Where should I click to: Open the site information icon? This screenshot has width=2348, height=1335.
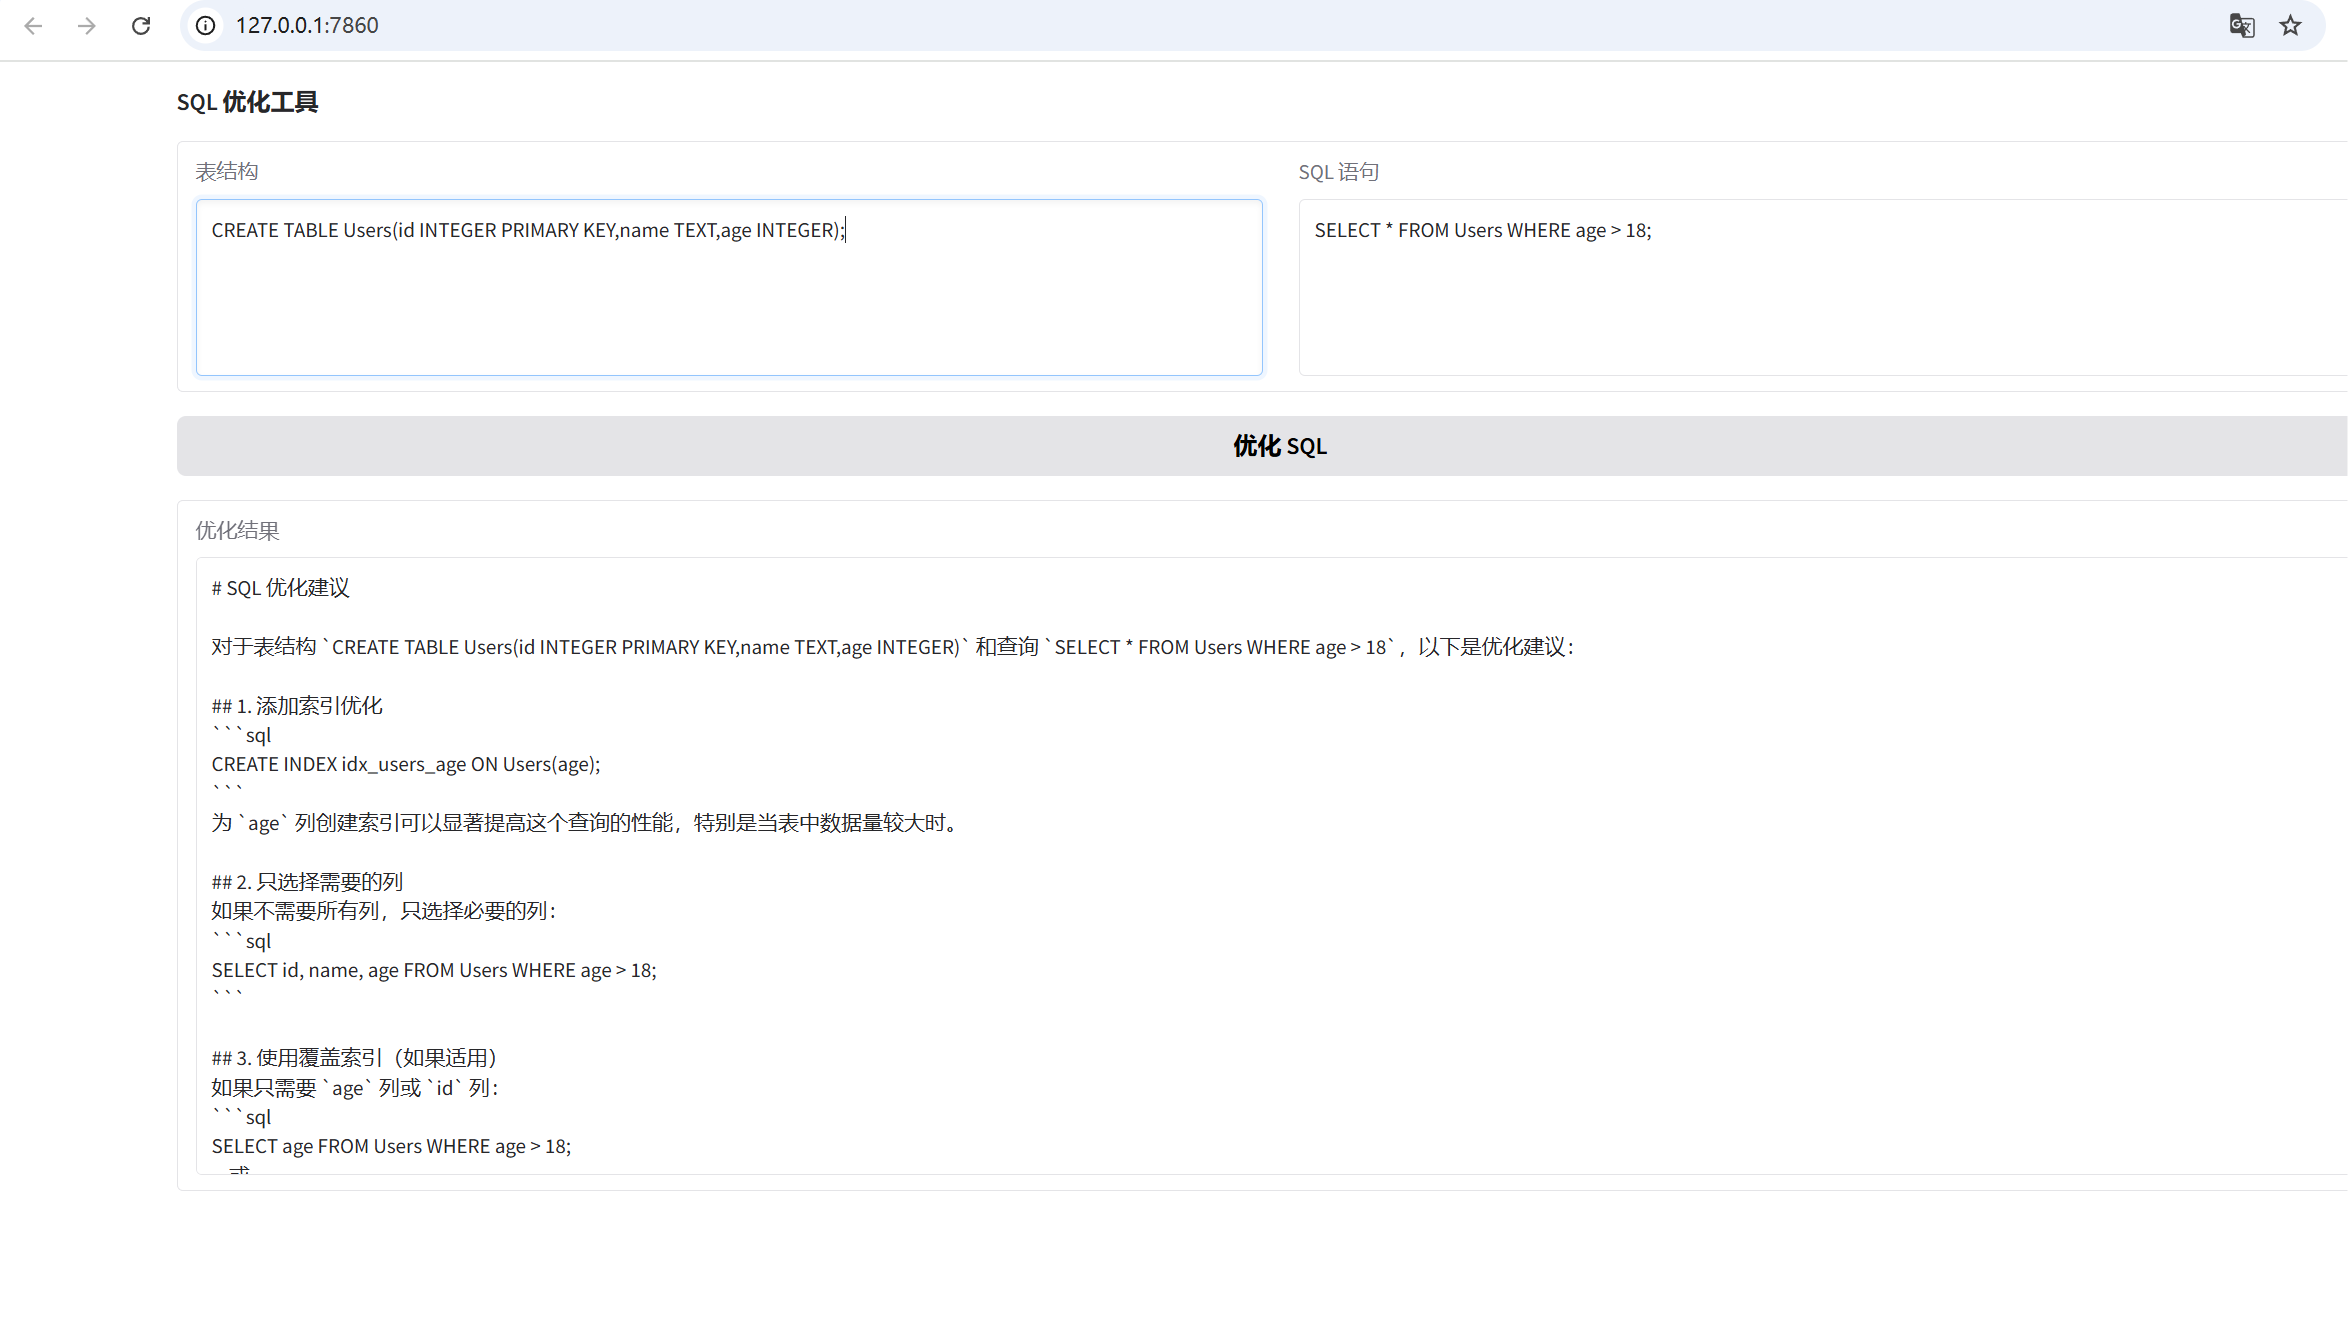pyautogui.click(x=206, y=26)
